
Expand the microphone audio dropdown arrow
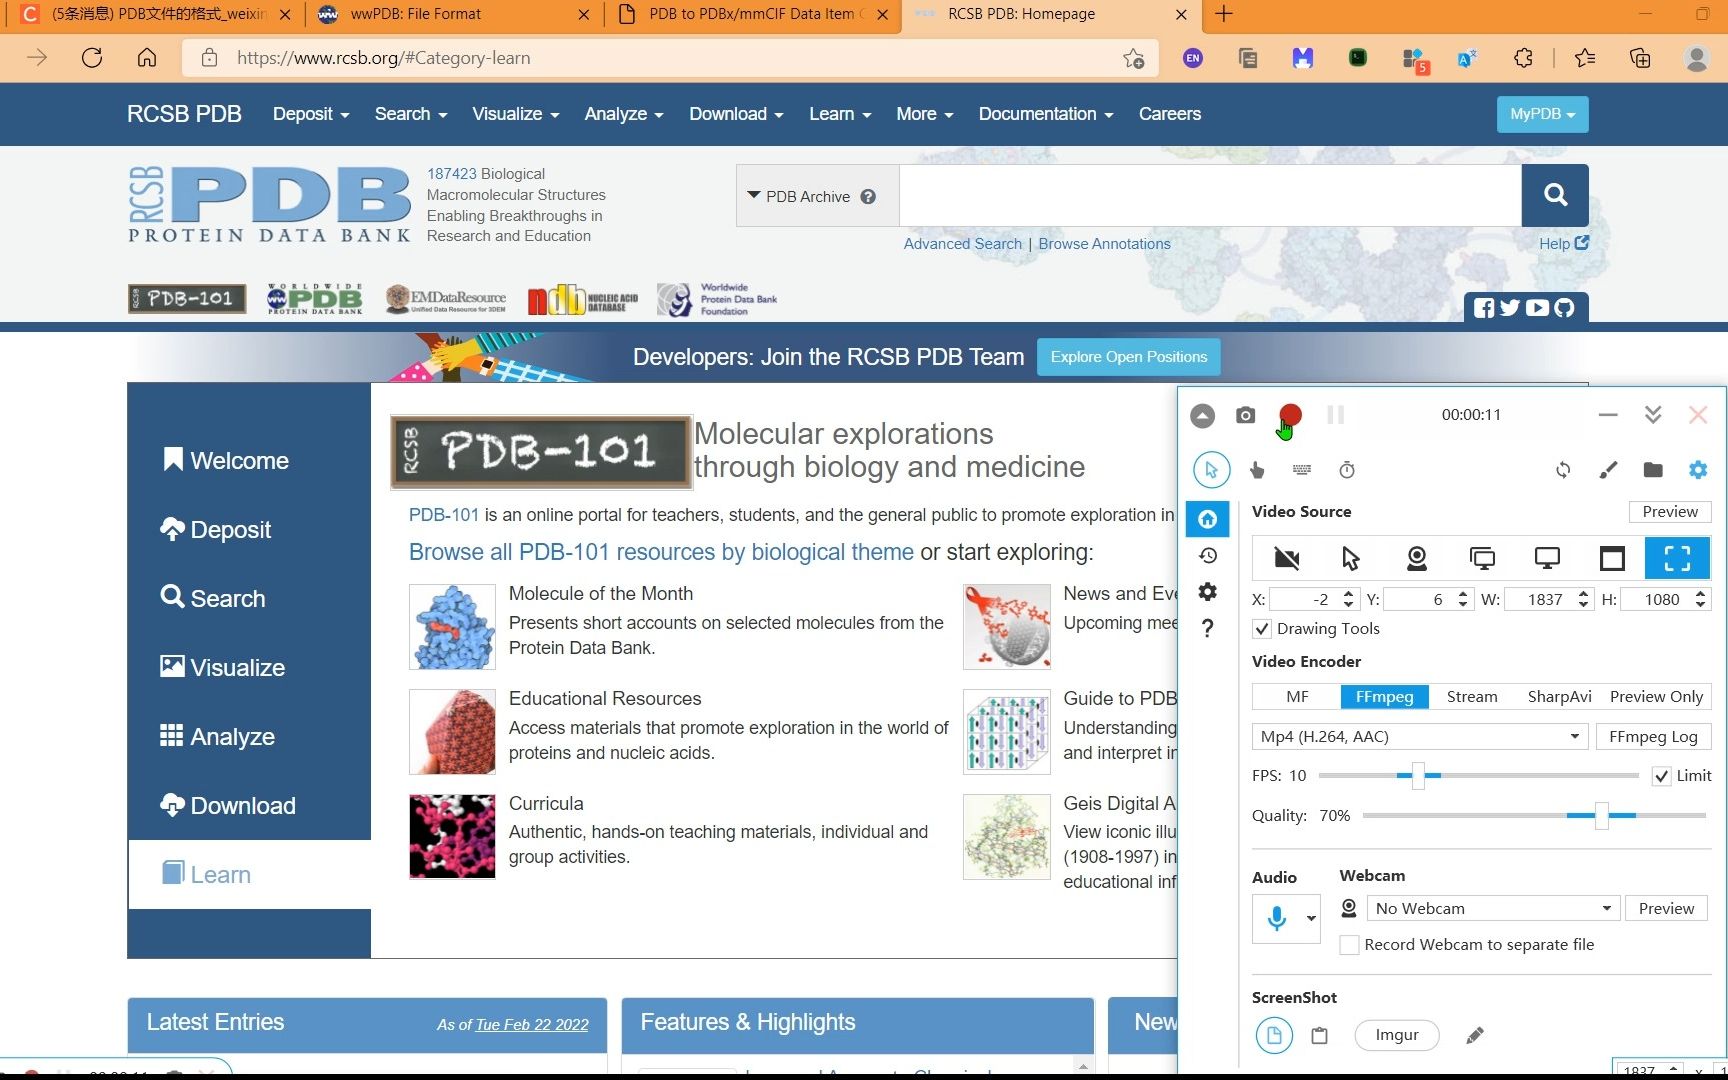point(1310,918)
